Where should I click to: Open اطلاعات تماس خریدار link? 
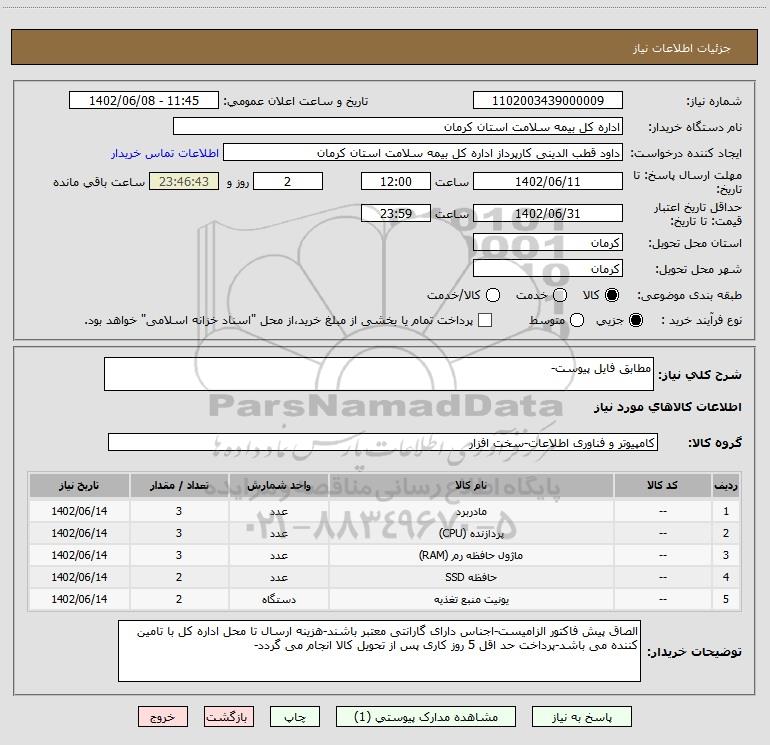pyautogui.click(x=165, y=153)
